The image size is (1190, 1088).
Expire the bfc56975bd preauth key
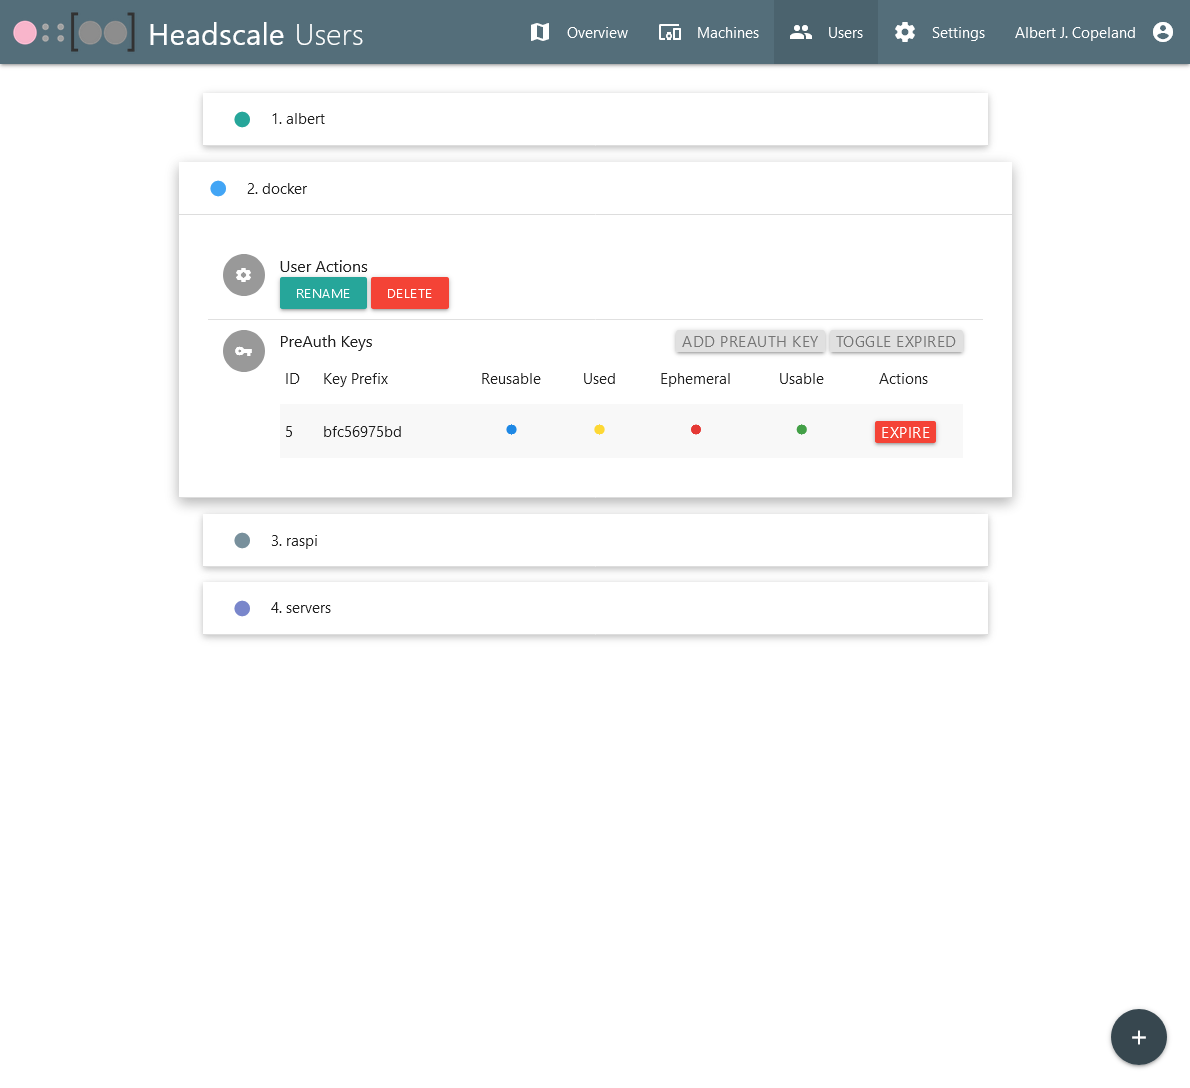click(x=905, y=432)
